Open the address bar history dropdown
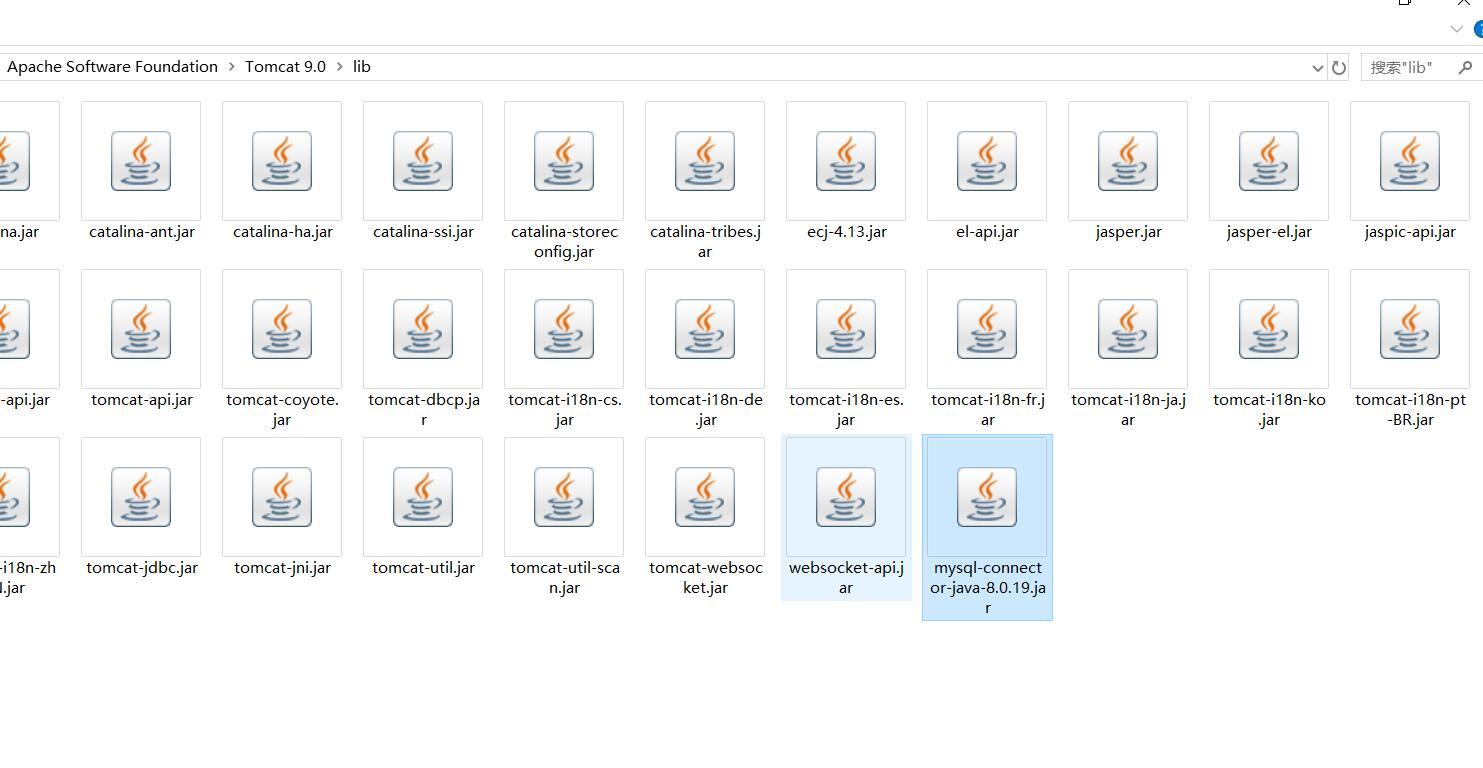1483x768 pixels. [1317, 67]
